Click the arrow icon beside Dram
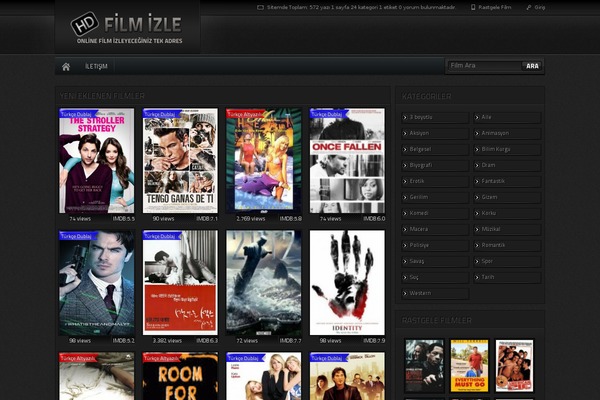Screen dimensions: 600x400 [x=477, y=166]
